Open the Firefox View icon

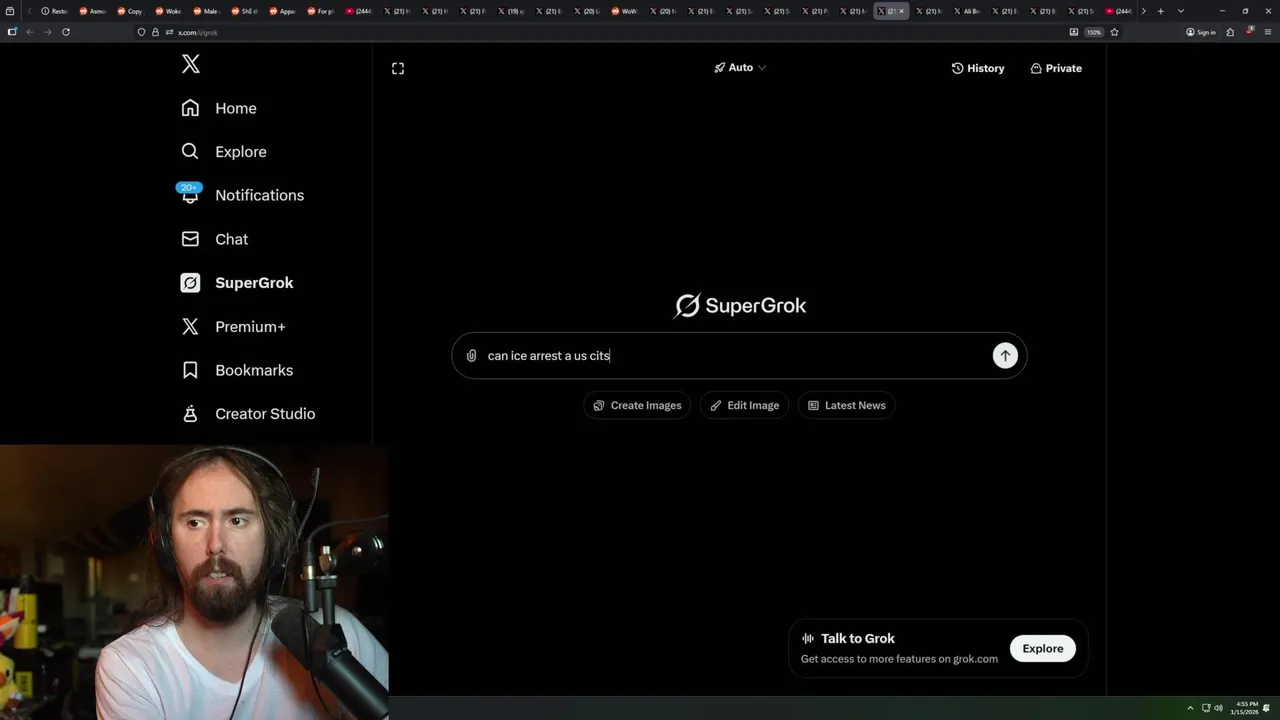click(10, 11)
